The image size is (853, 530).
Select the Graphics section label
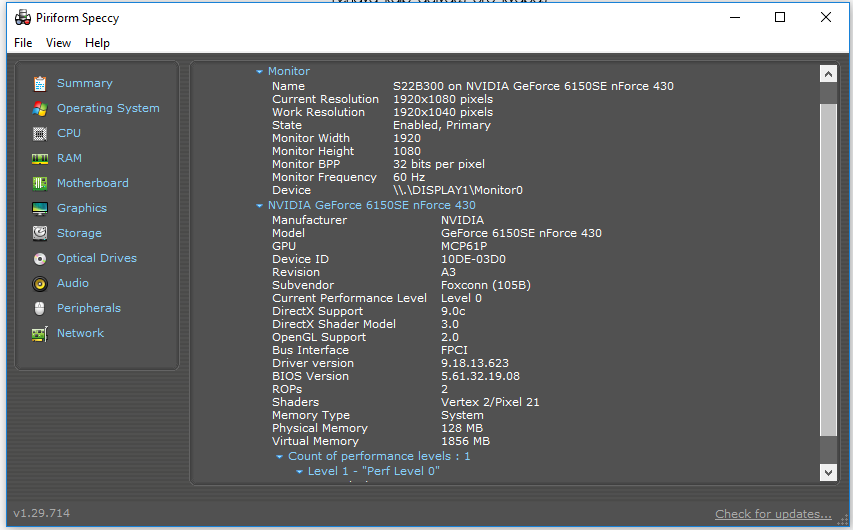(82, 208)
